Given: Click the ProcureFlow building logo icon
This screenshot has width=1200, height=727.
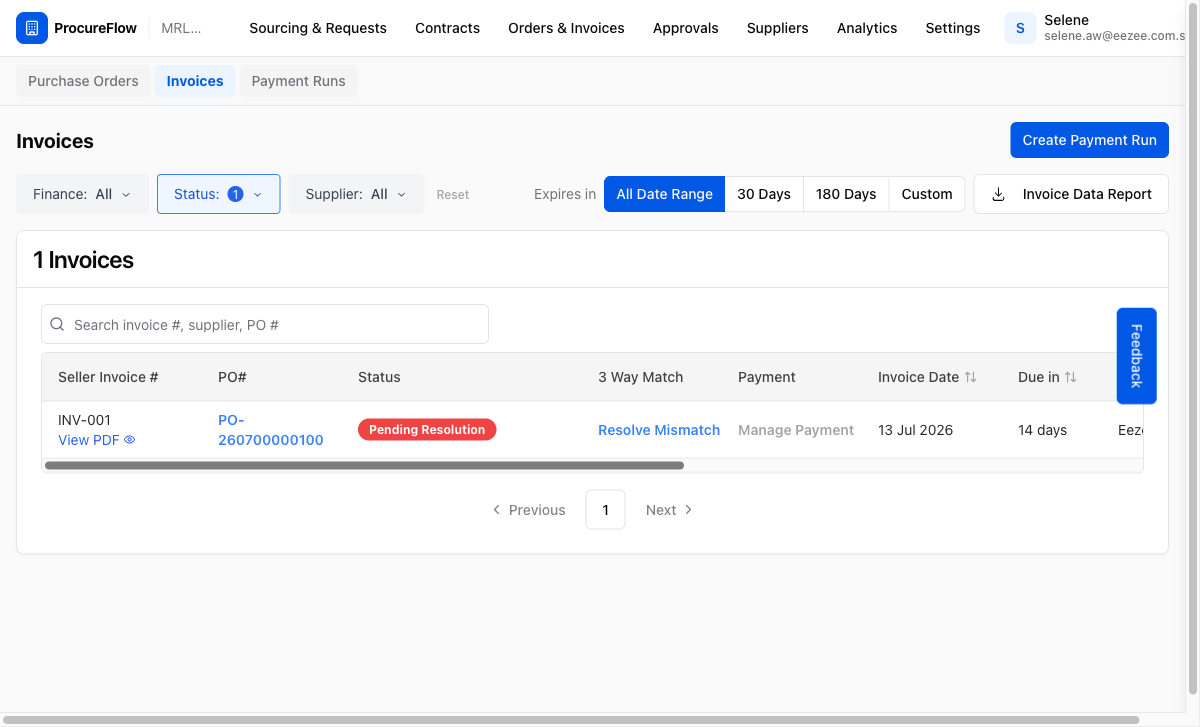Looking at the screenshot, I should (x=32, y=28).
